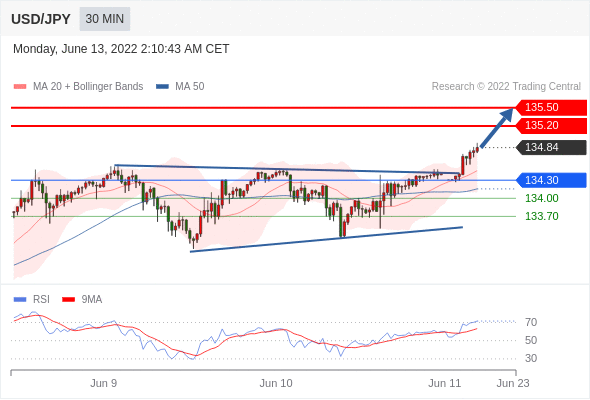Viewport: 590px width, 400px height.
Task: Click the Research © 2022 Trading Central credit
Action: point(506,87)
